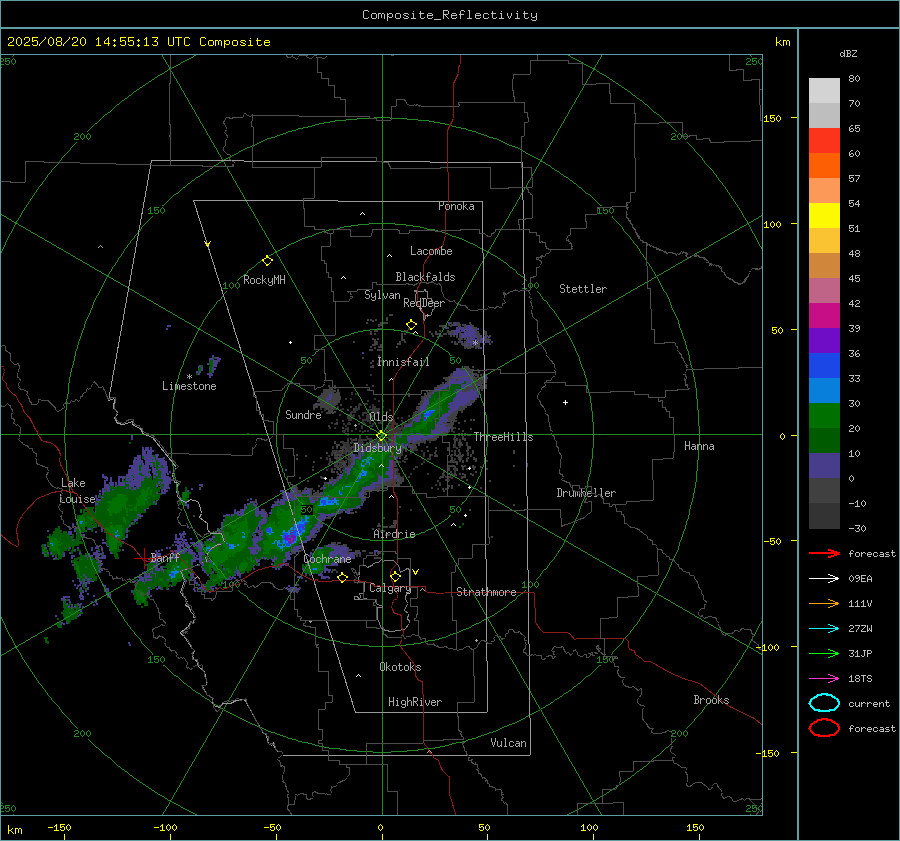
Task: Click the yellow 54 dBZ color swatch
Action: point(824,216)
